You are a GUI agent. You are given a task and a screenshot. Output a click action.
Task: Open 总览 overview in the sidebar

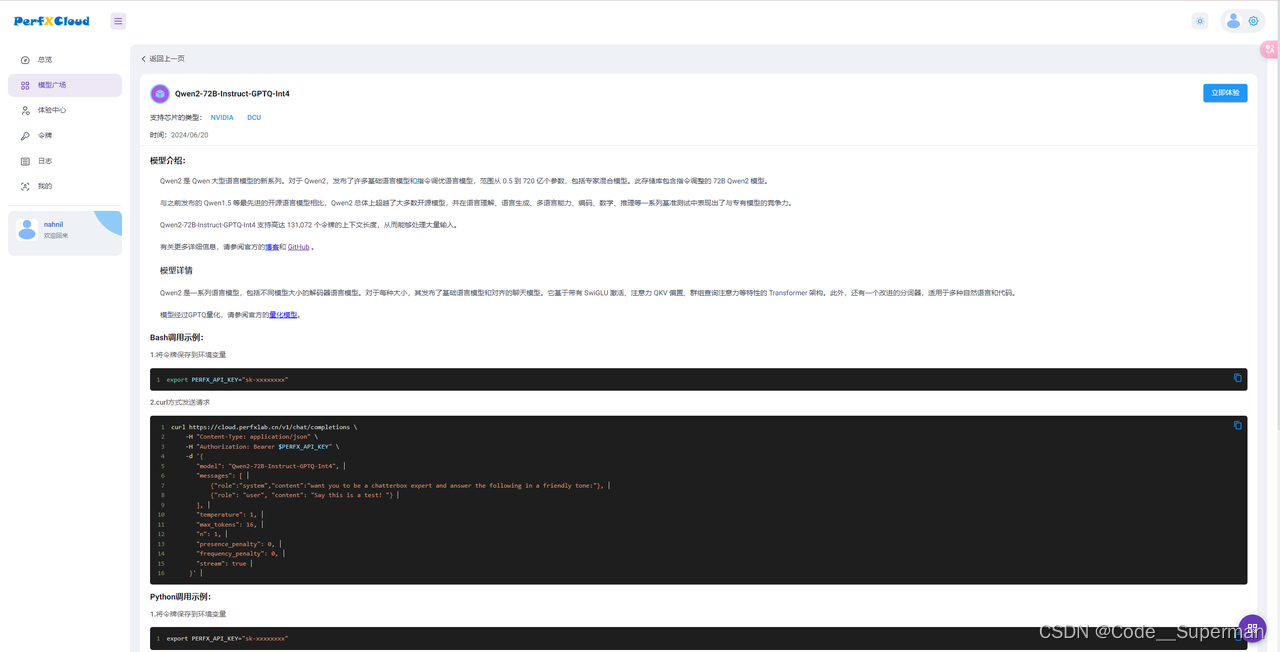65,60
